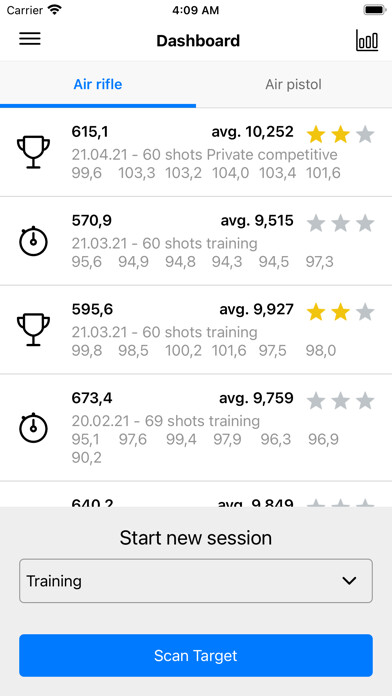This screenshot has height=696, width=392.
Task: Tap the second gold star of session 595,6
Action: click(x=341, y=312)
